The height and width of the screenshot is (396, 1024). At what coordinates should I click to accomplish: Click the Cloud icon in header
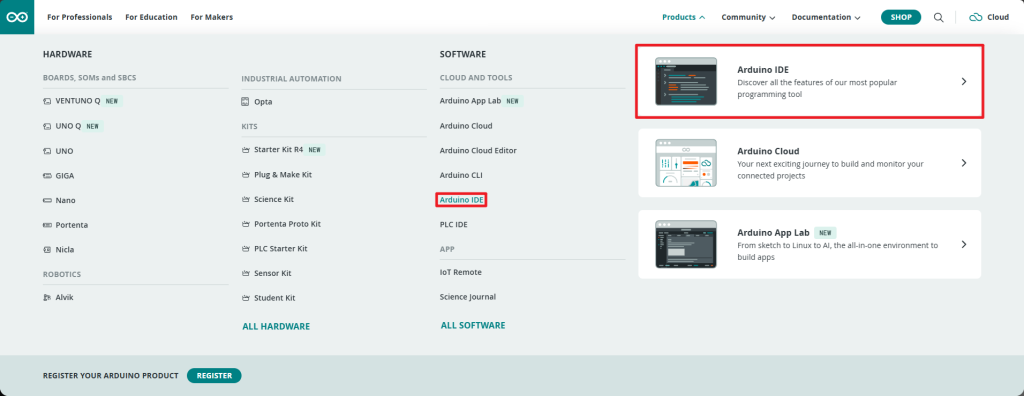tap(976, 18)
